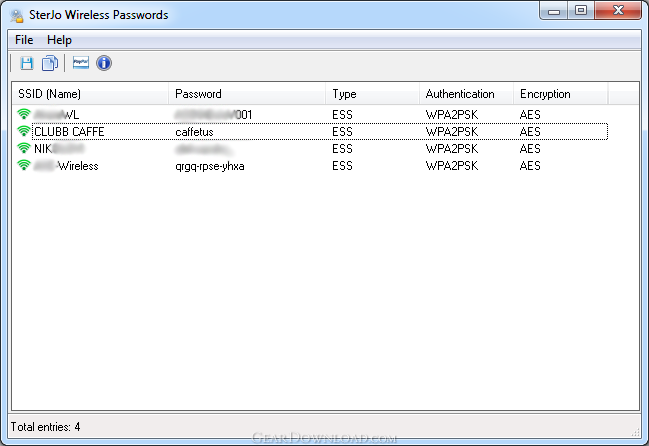Viewport: 649px width, 446px height.
Task: Click the PayPal donate toolbar icon
Action: [x=81, y=63]
